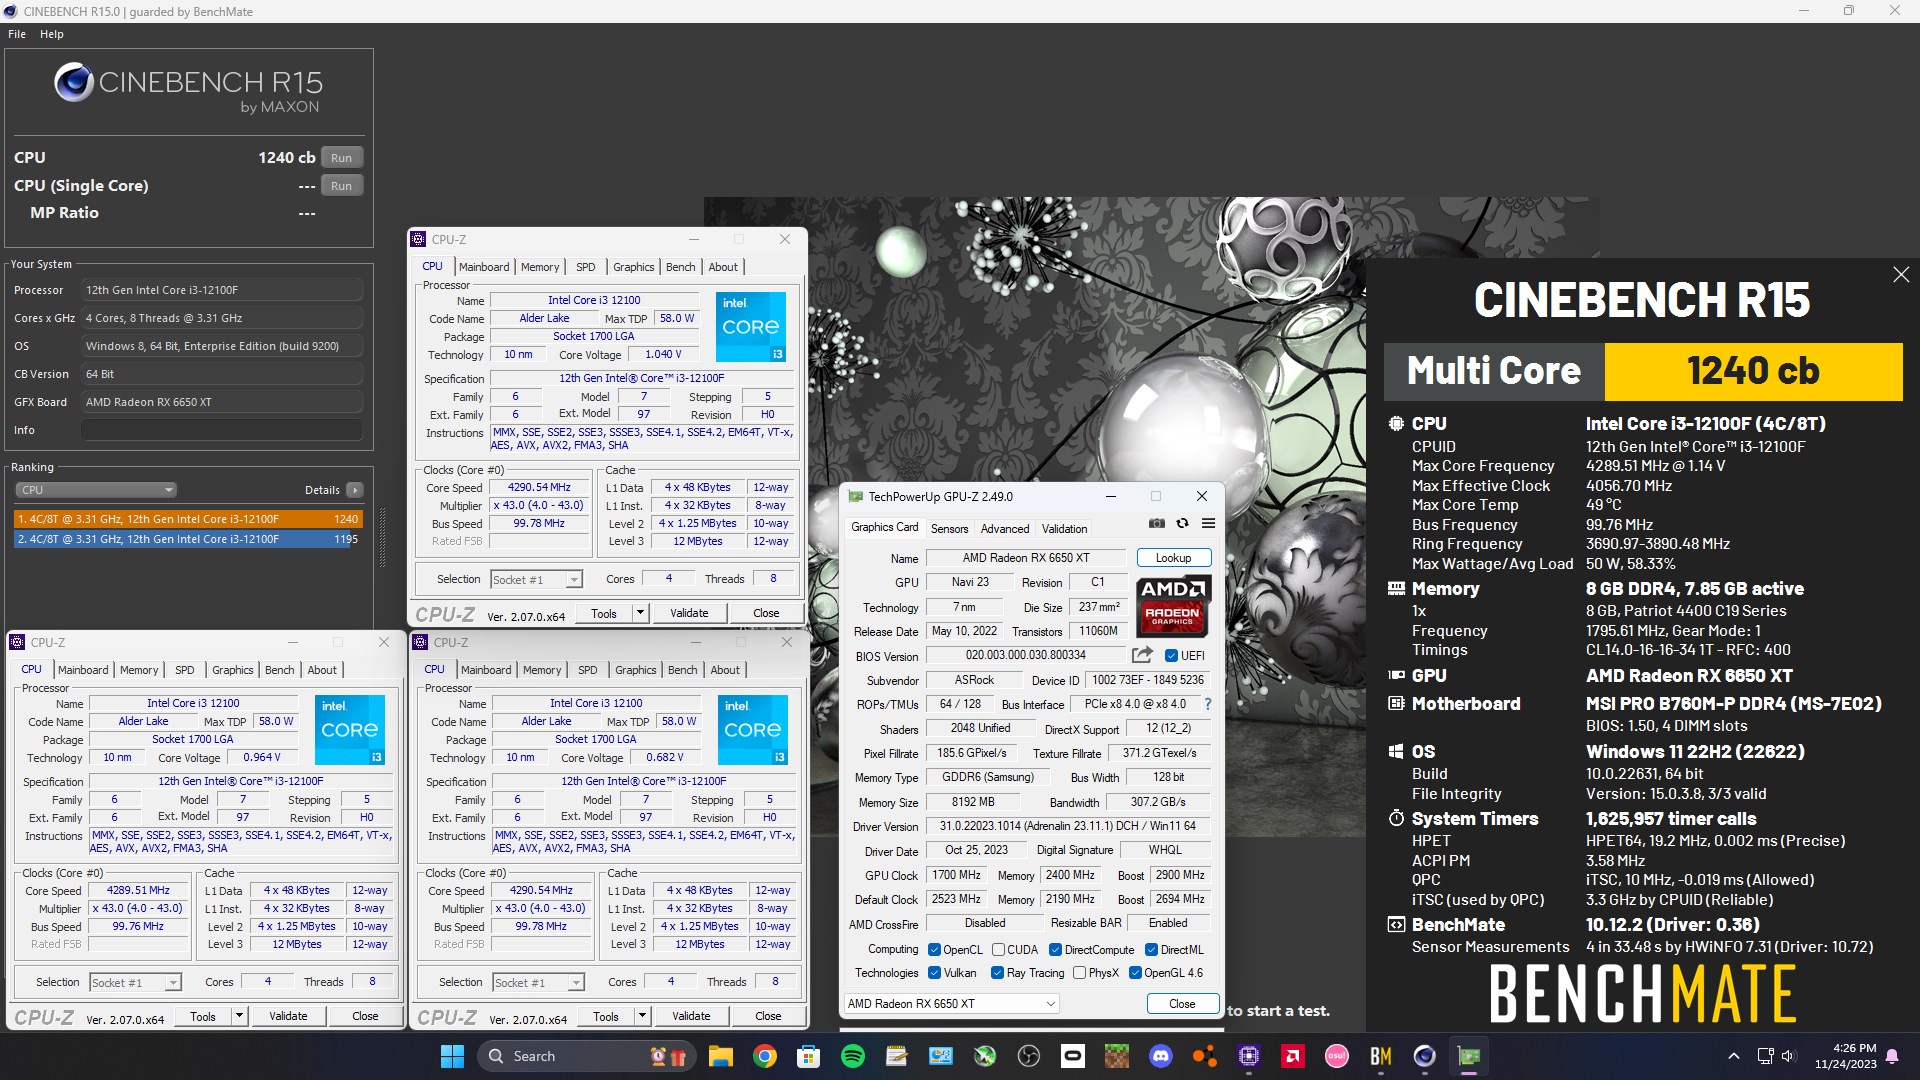1920x1080 pixels.
Task: Click the Info field in Cinebench Your System
Action: coord(222,430)
